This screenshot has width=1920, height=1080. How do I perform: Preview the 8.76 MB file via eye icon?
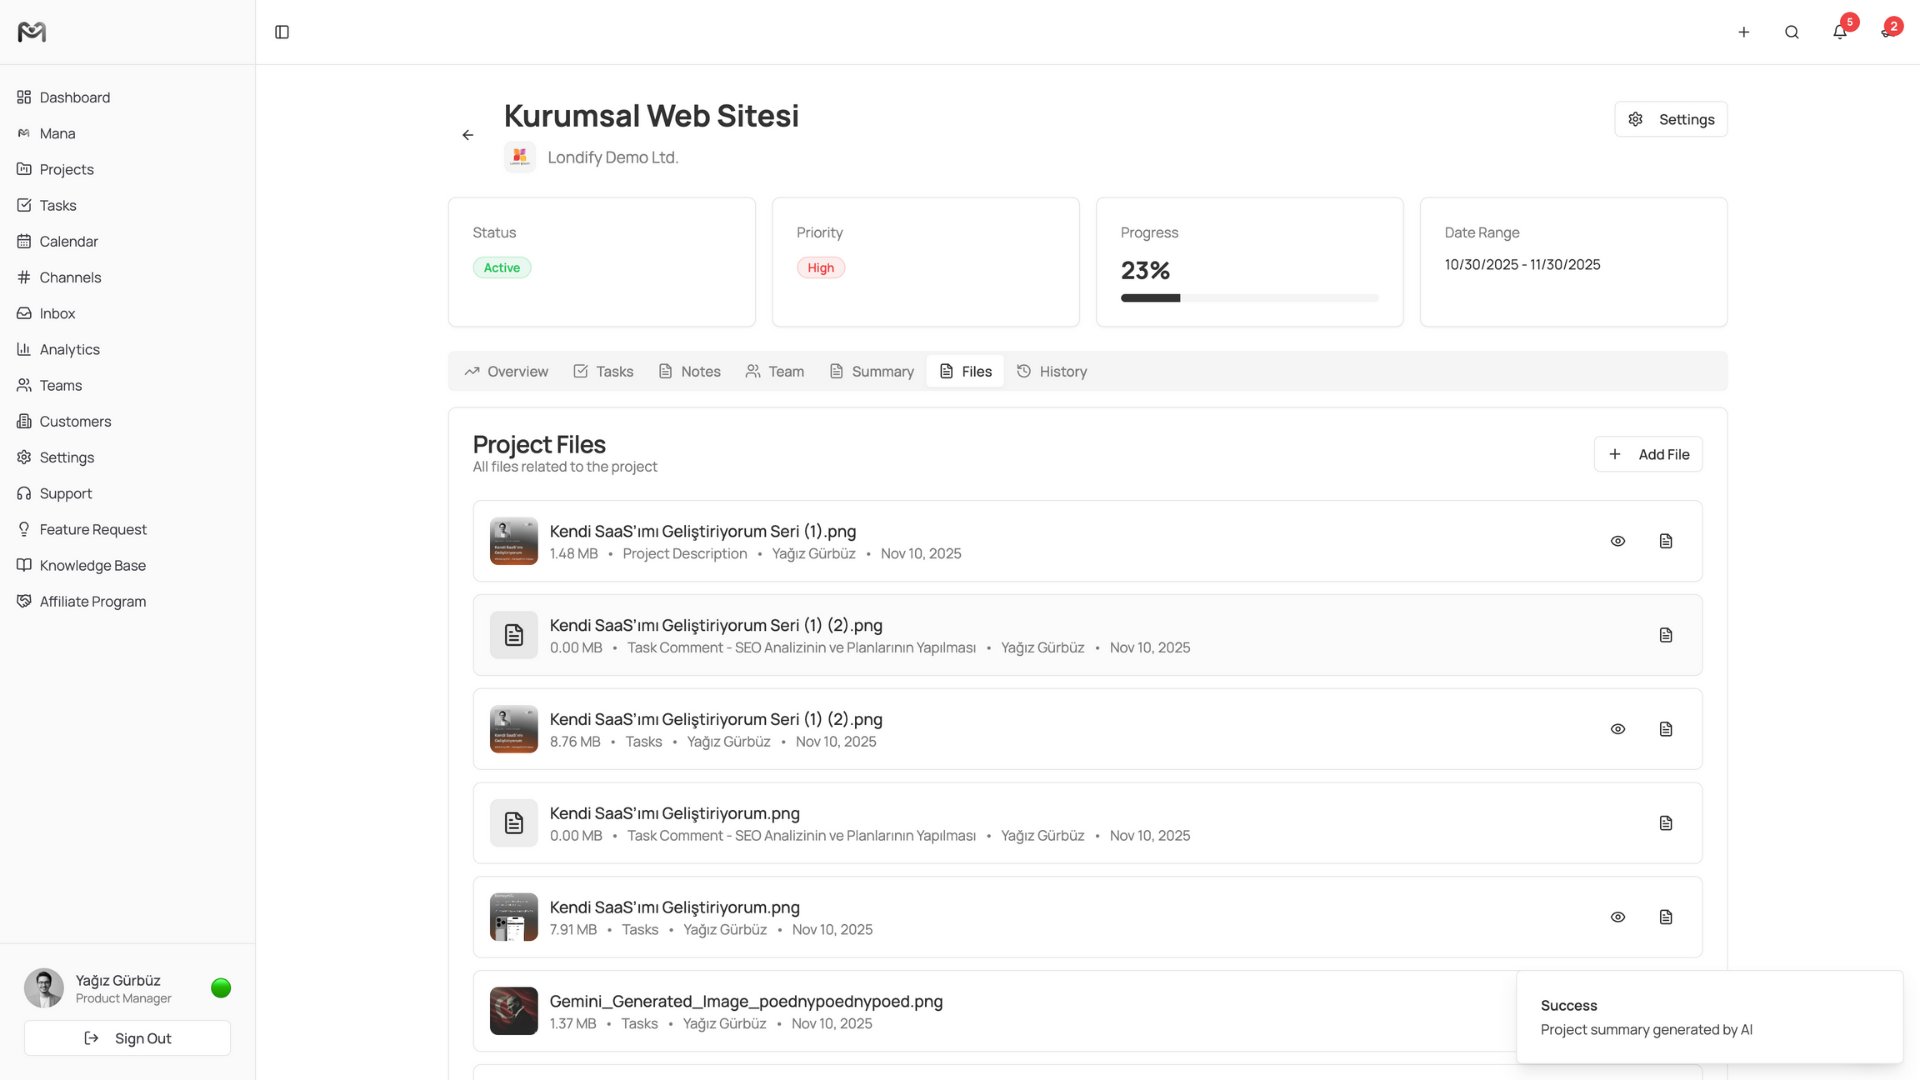point(1617,729)
